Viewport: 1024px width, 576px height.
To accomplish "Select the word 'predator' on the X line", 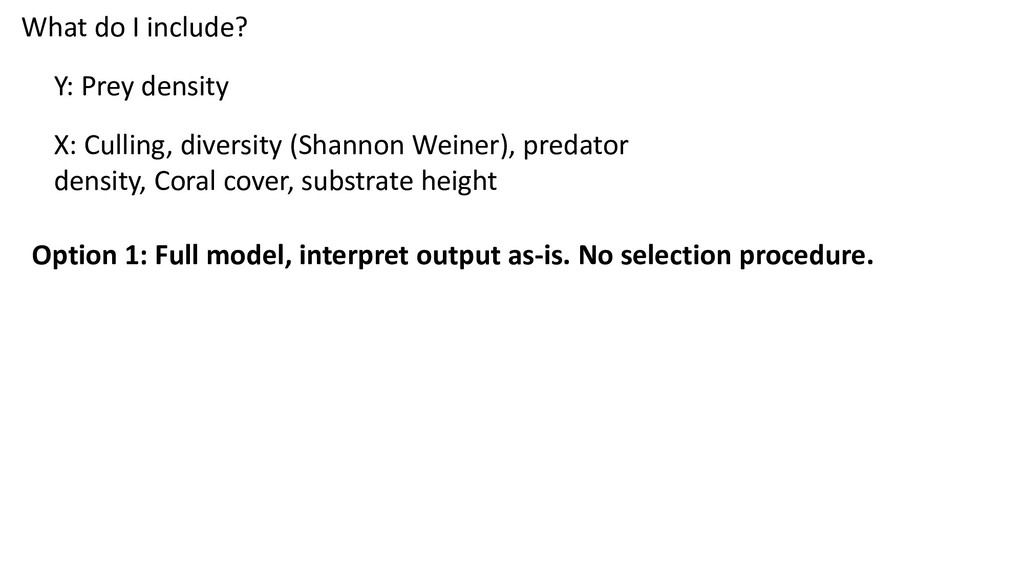I will [575, 145].
